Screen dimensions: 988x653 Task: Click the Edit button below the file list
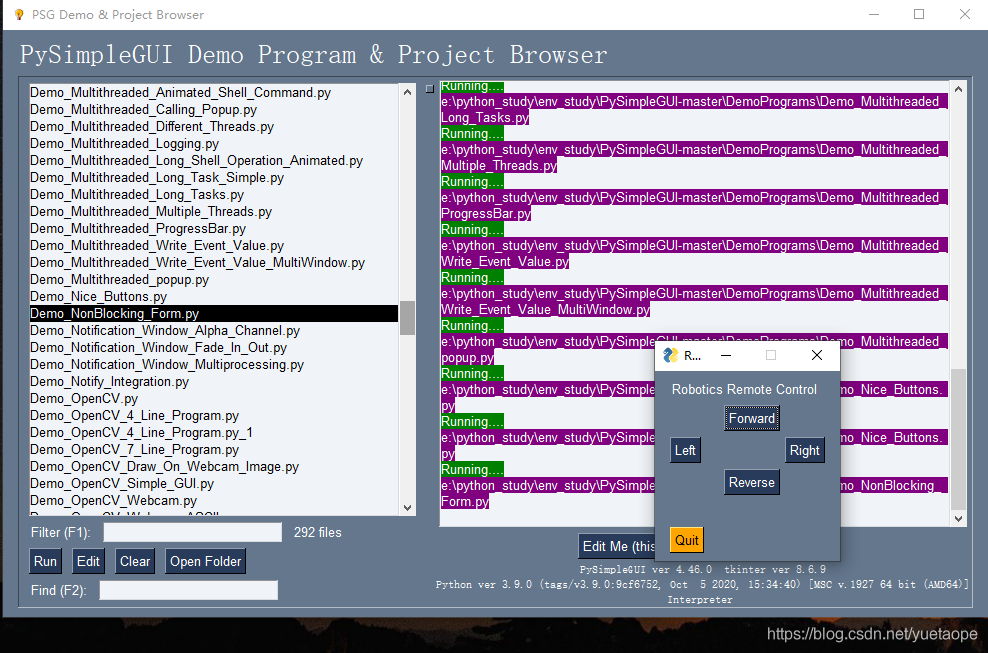pyautogui.click(x=88, y=562)
